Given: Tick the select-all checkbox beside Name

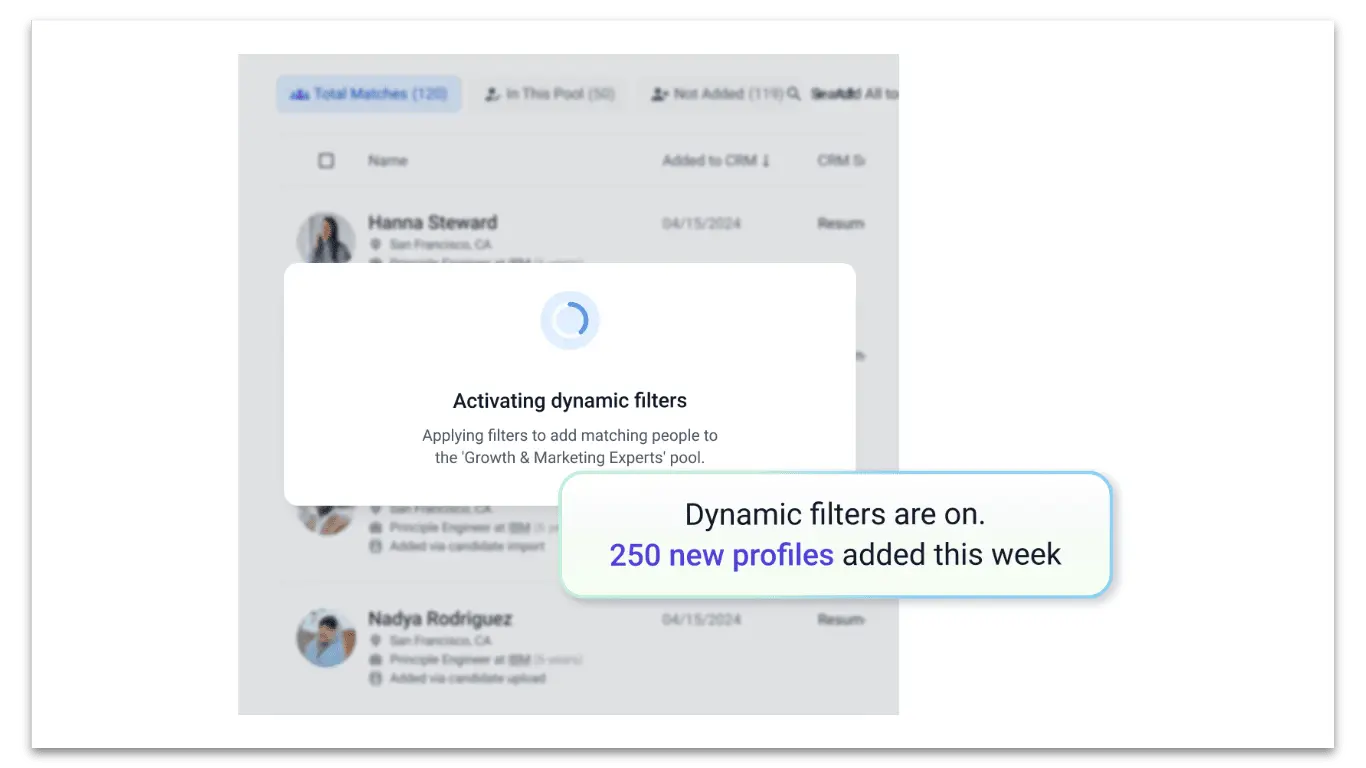Looking at the screenshot, I should point(326,160).
